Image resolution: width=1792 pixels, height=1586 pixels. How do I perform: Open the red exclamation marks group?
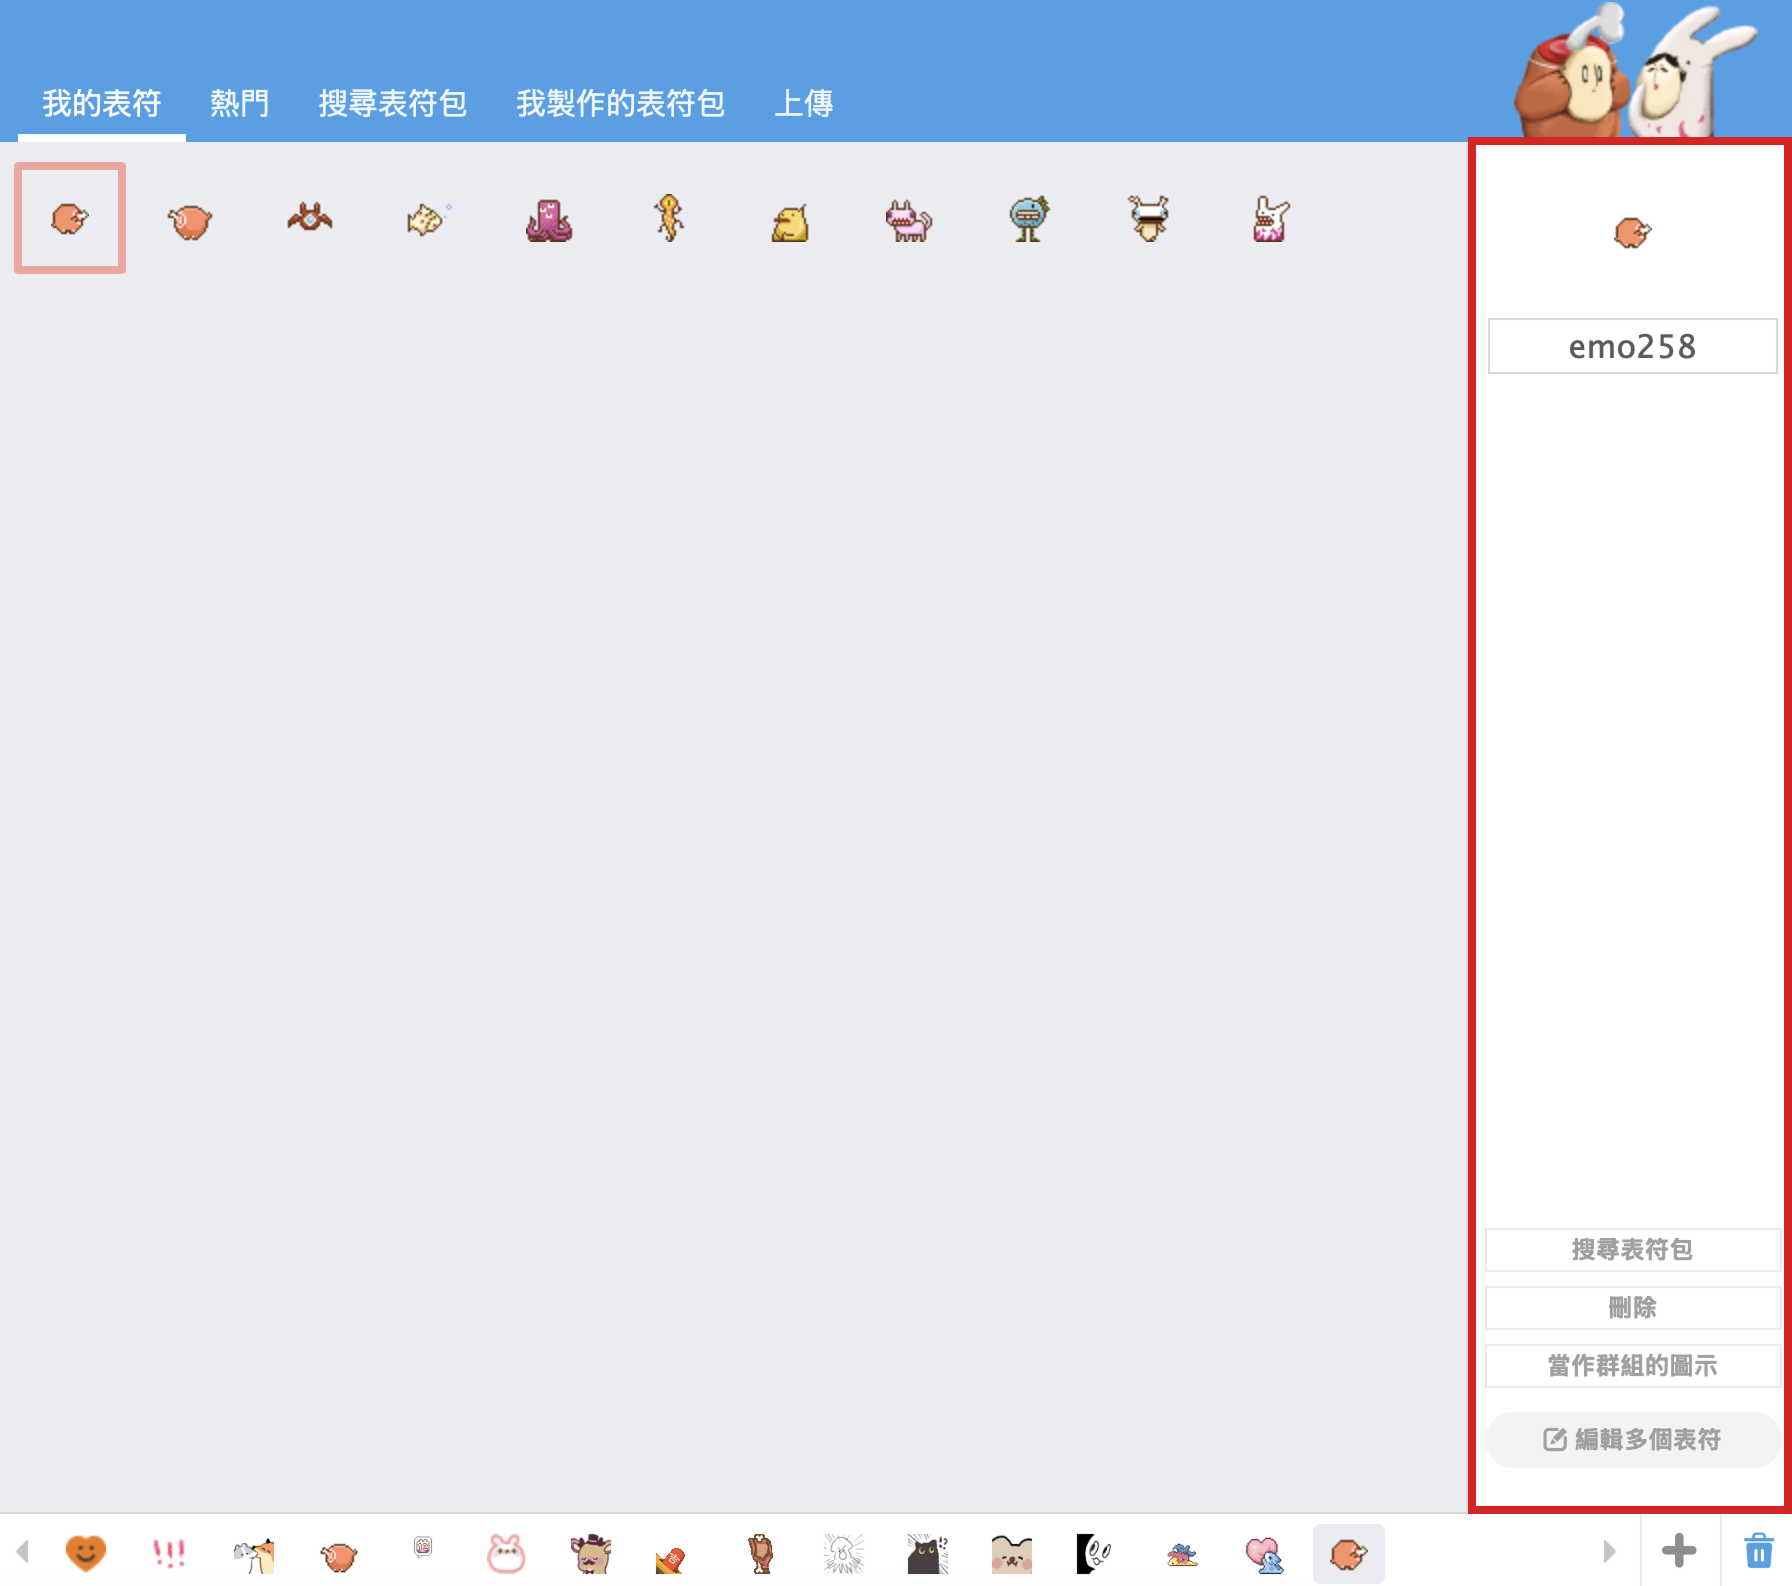coord(169,1553)
